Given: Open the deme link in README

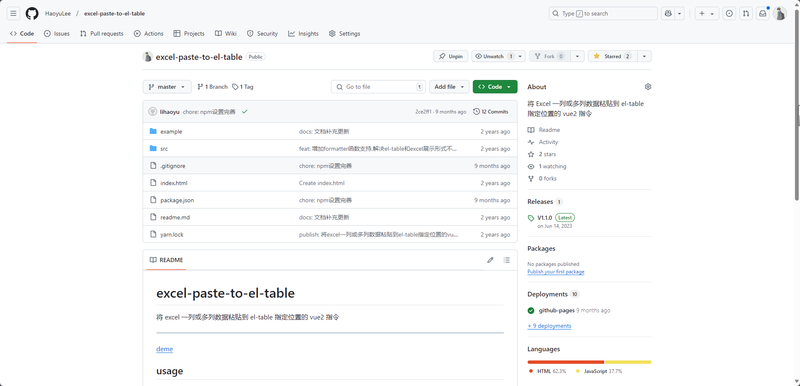Looking at the screenshot, I should point(164,349).
